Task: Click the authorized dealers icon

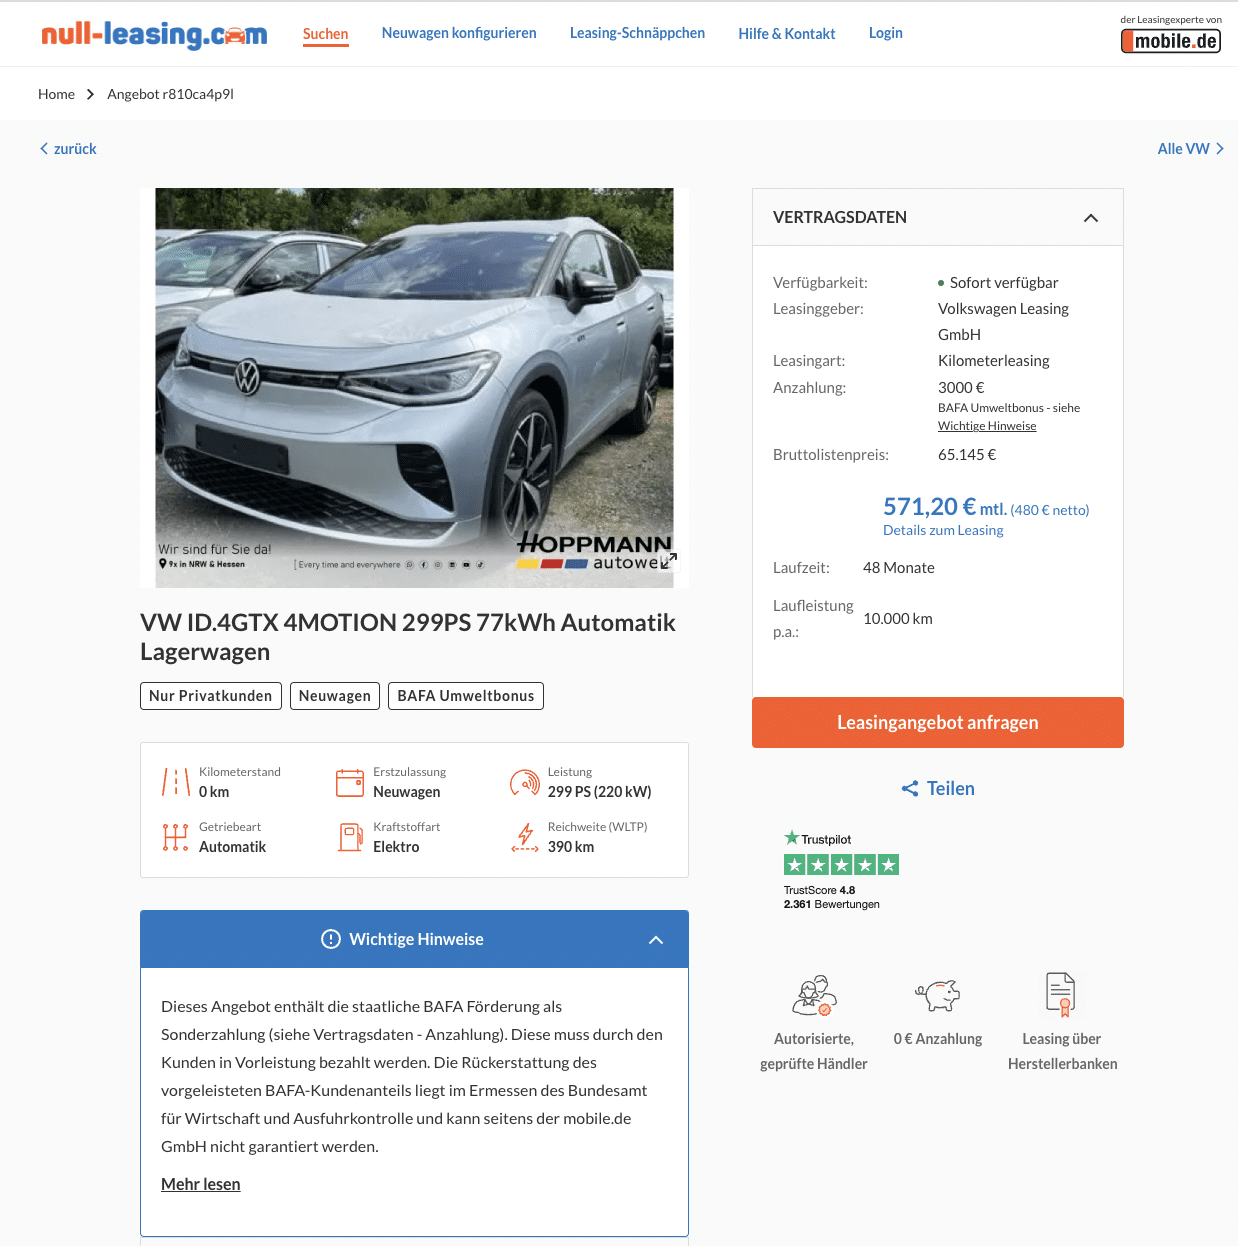Action: [x=814, y=995]
